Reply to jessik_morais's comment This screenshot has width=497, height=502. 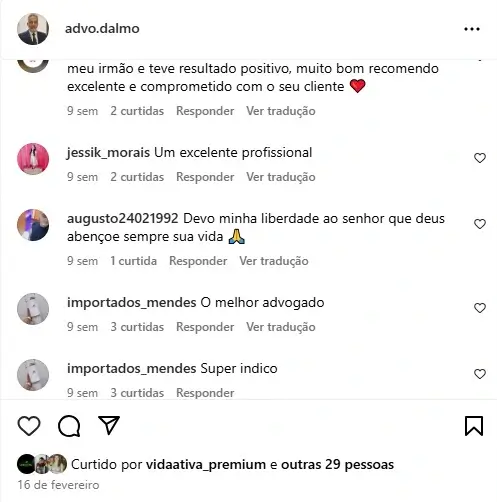click(205, 177)
